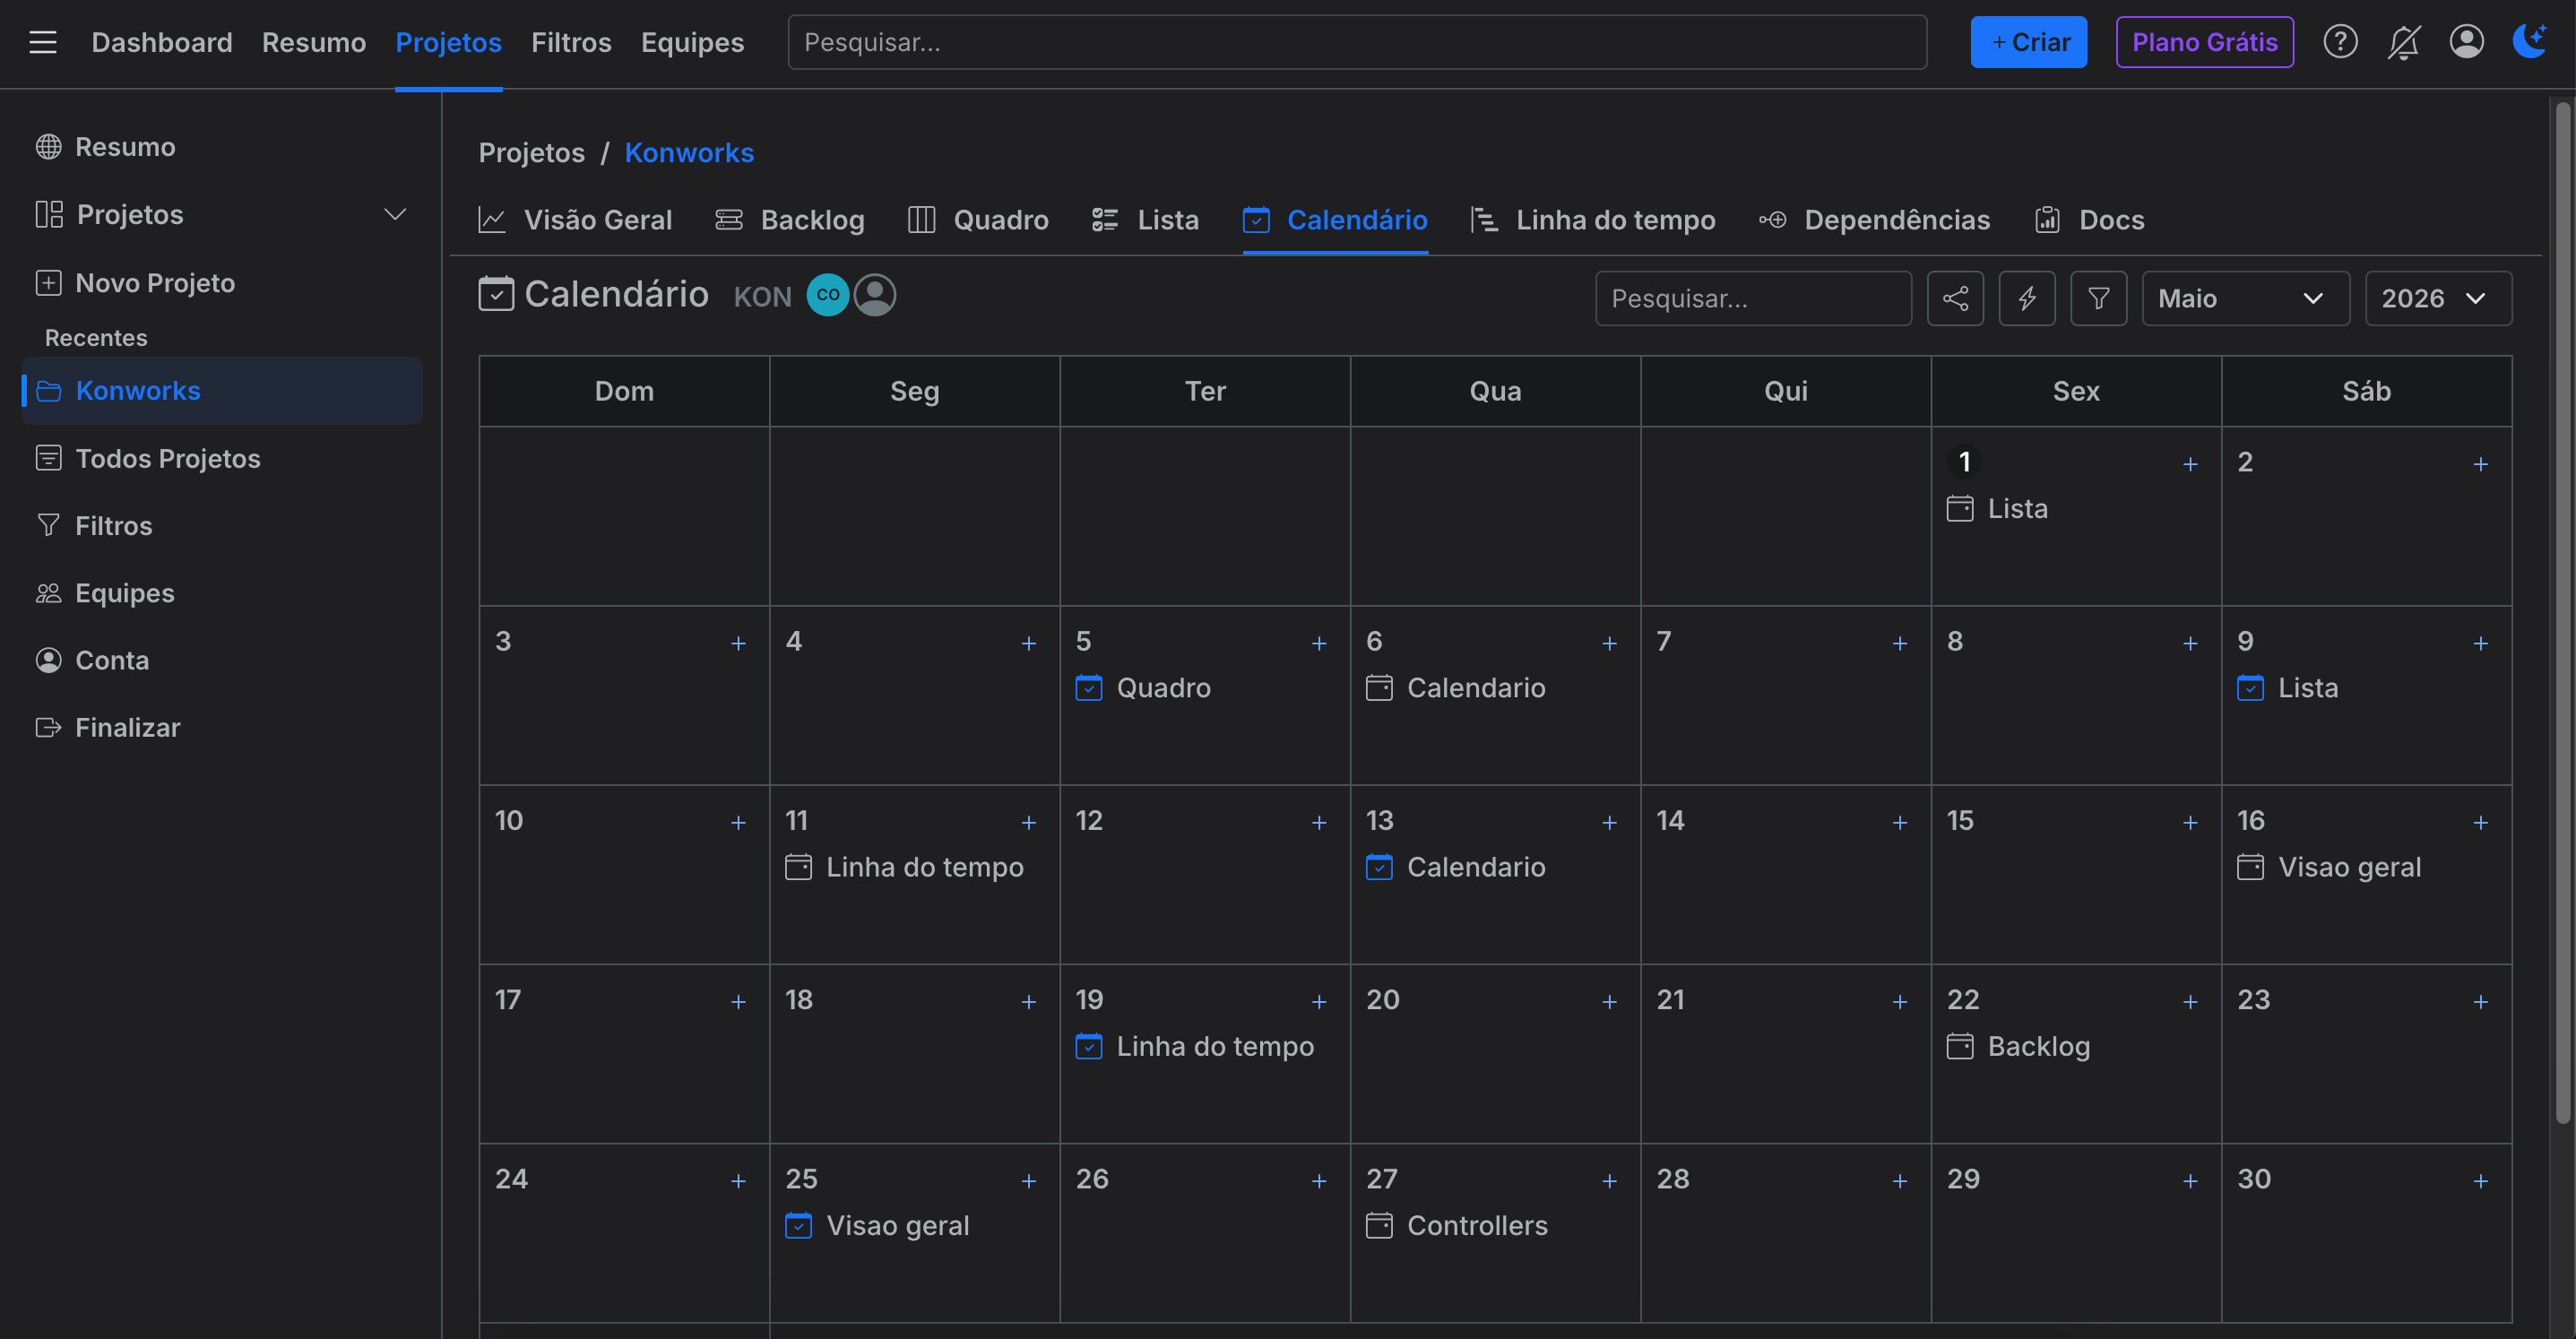Open the user account avatar icon
Viewport: 2576px width, 1339px height.
point(2466,42)
